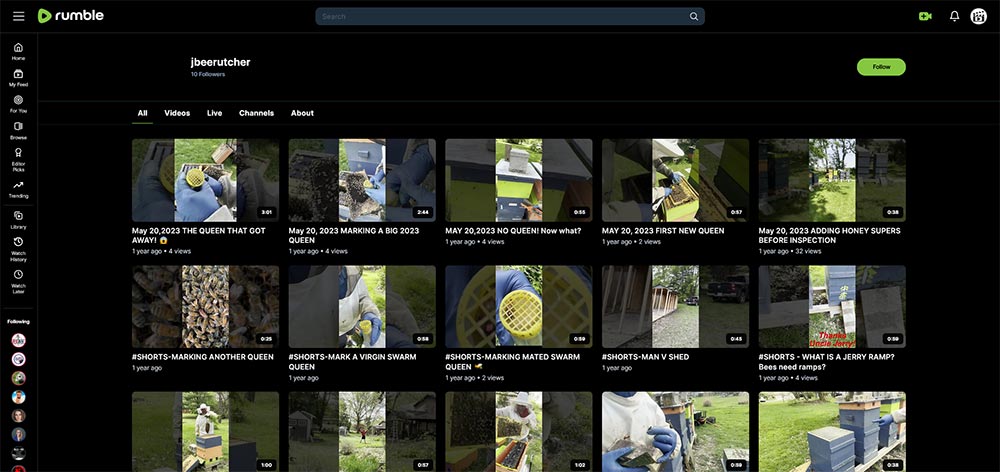The height and width of the screenshot is (472, 1000).
Task: Open THE QUEEN THAT GOT AWAY thumbnail
Action: (205, 181)
